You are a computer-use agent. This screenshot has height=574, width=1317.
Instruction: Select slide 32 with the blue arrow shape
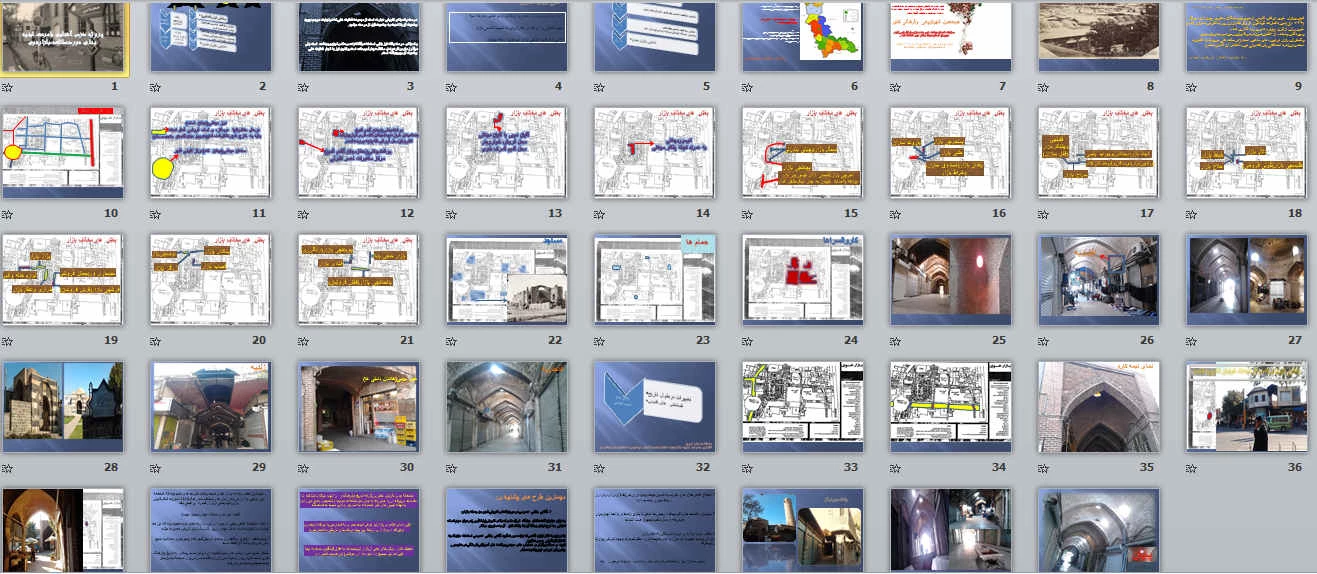[655, 406]
